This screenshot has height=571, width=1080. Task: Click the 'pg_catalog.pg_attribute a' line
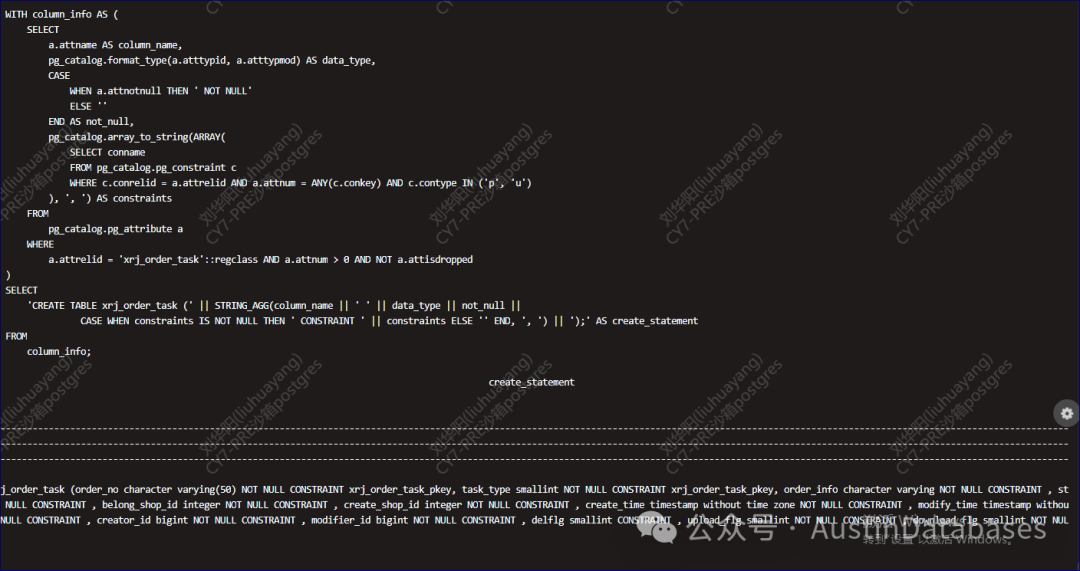115,229
